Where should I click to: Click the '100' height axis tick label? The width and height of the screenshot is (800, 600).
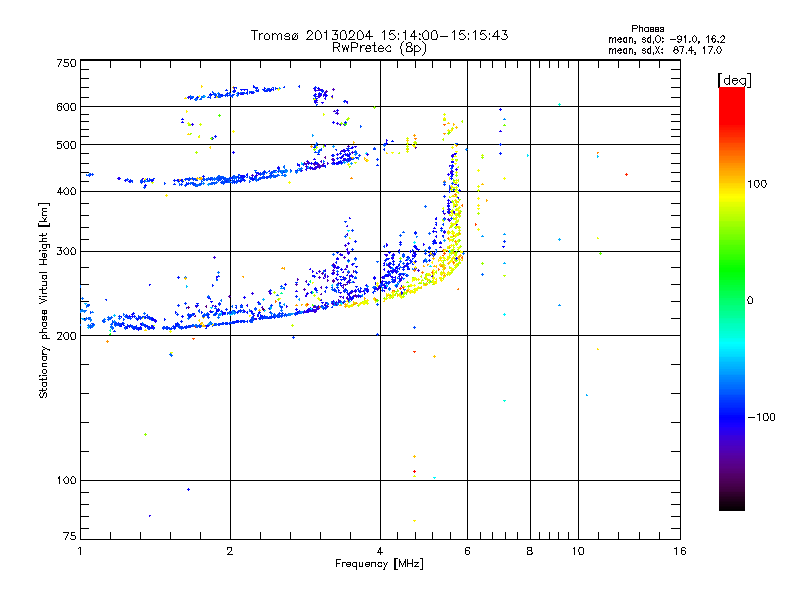(x=66, y=481)
